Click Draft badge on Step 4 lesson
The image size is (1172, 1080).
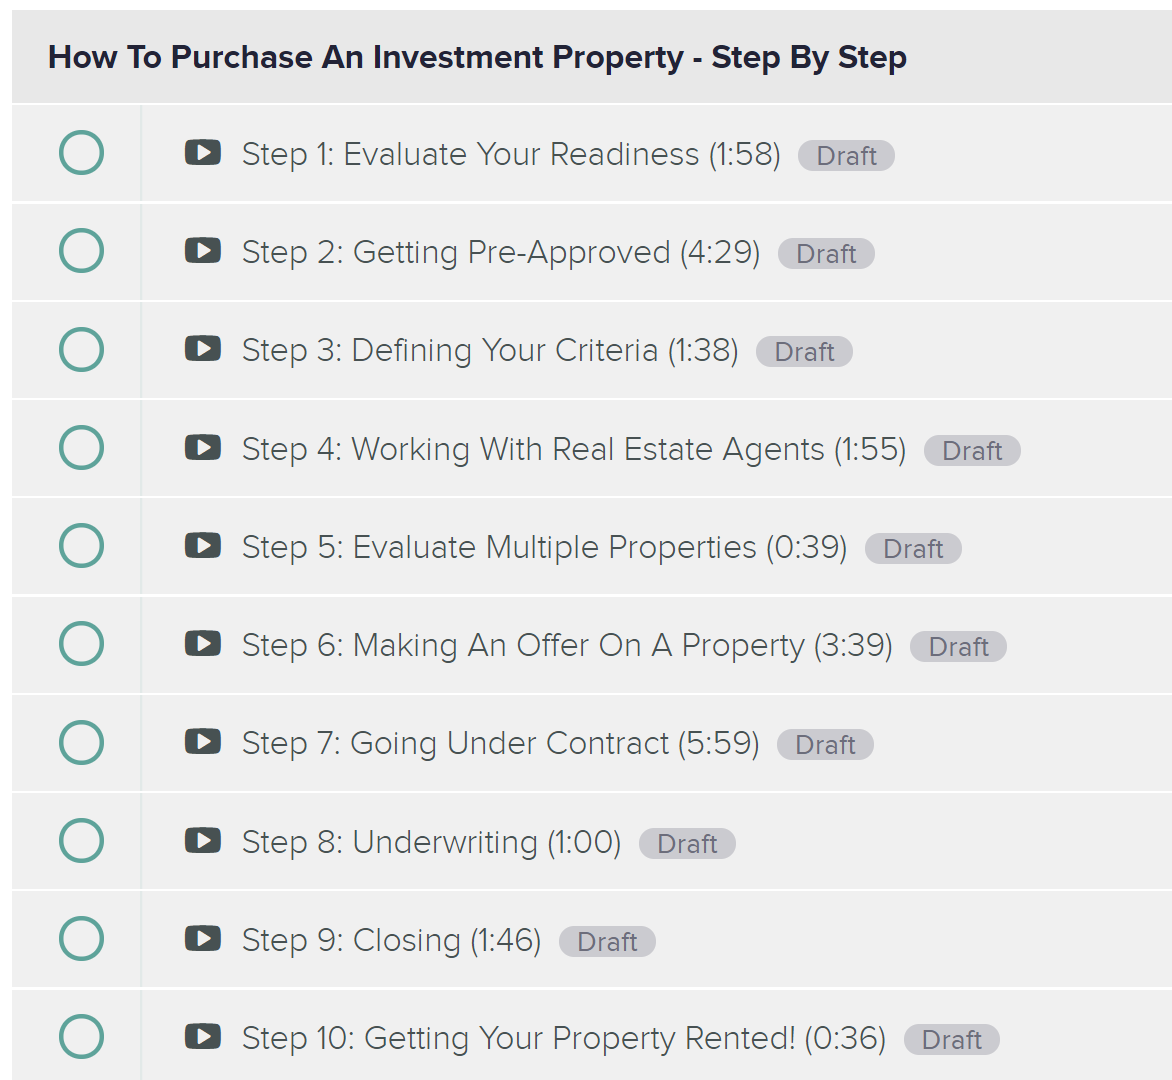pyautogui.click(x=972, y=451)
